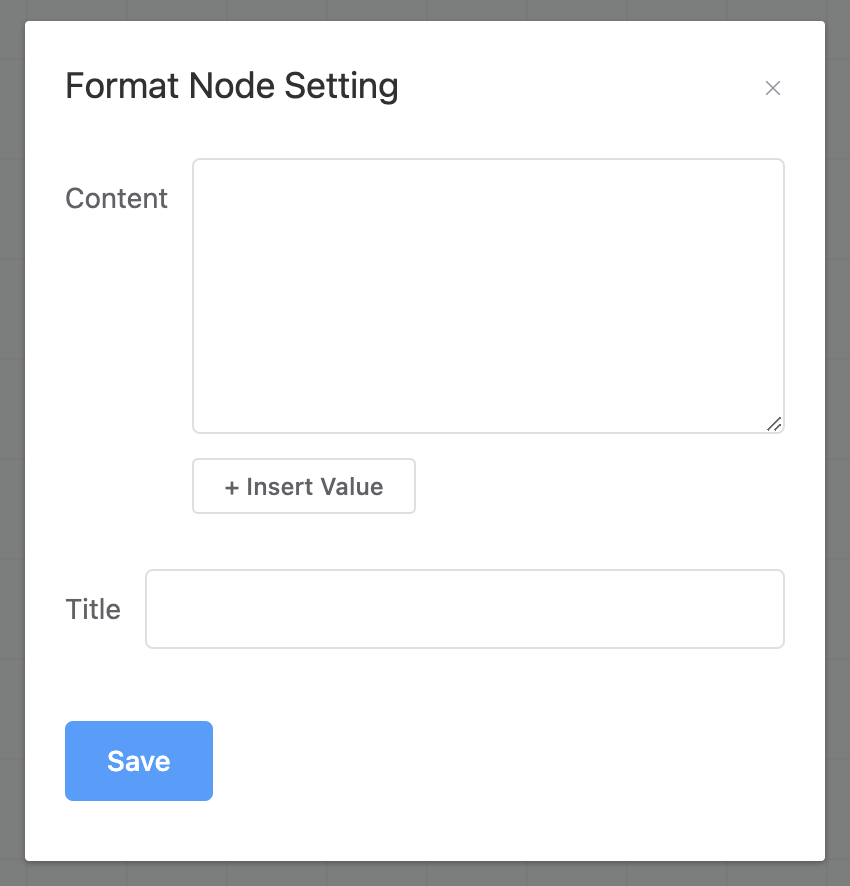Click the Content field label
Screen dimensions: 850x886
point(116,198)
